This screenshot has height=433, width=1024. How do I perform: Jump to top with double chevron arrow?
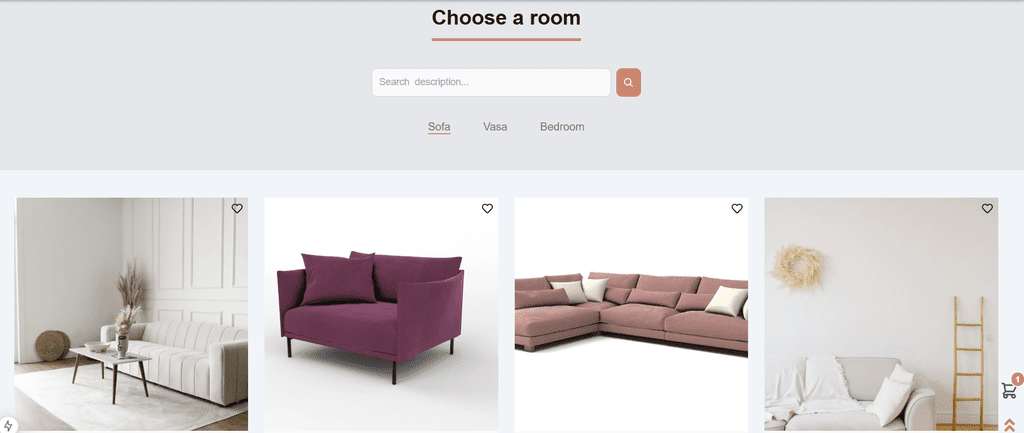1009,425
